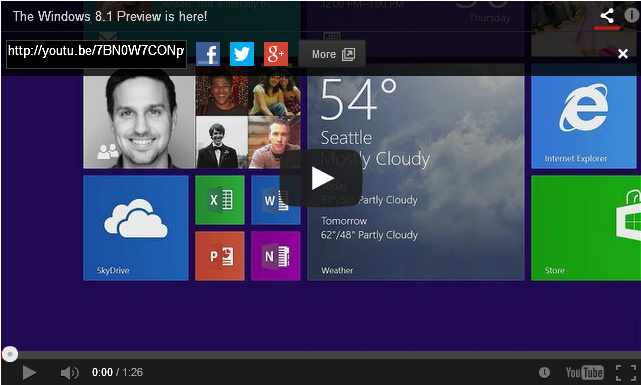Click the seek bar handle at start
The height and width of the screenshot is (385, 641).
coord(10,354)
